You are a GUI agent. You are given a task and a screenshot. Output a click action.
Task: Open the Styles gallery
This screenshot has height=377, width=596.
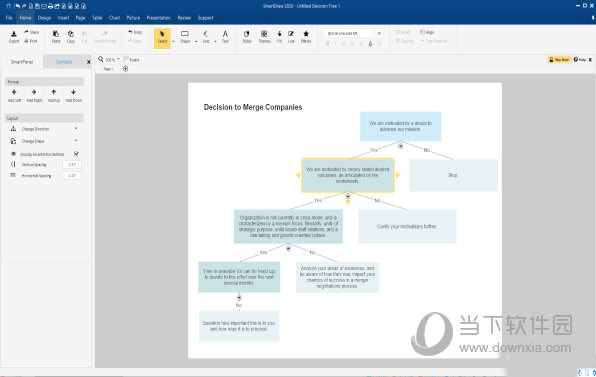tap(247, 36)
